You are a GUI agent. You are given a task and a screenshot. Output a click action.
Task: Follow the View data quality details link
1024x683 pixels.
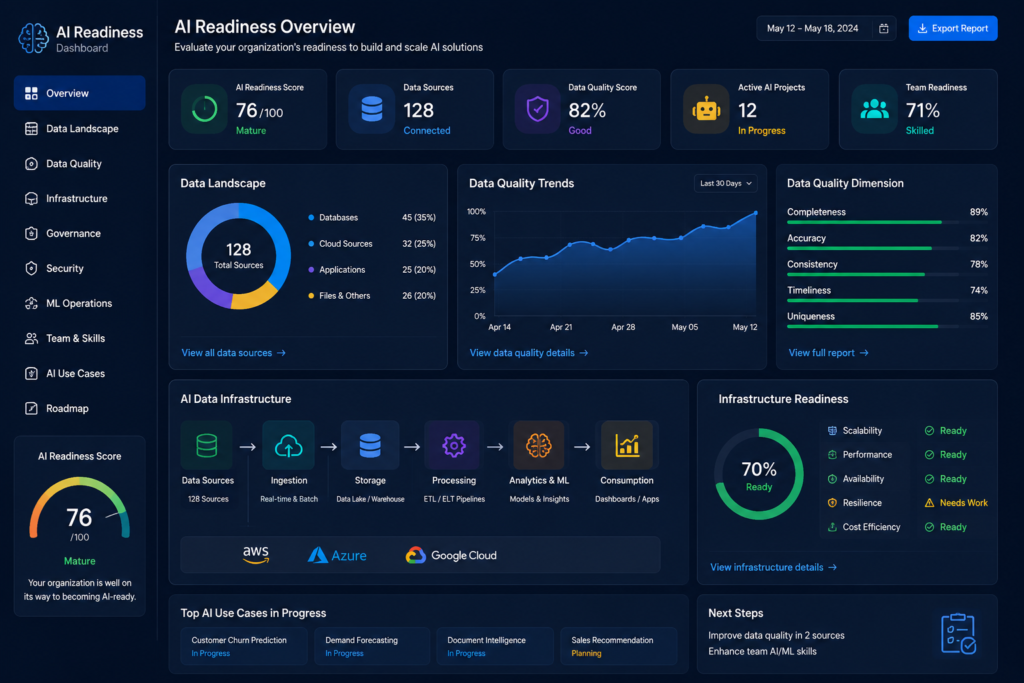click(528, 353)
